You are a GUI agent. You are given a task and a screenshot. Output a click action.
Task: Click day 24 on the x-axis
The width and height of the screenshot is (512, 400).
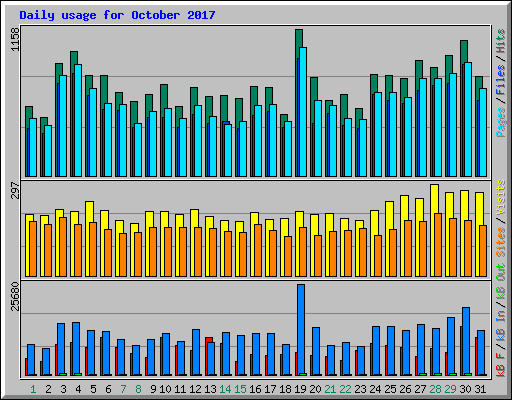375,389
